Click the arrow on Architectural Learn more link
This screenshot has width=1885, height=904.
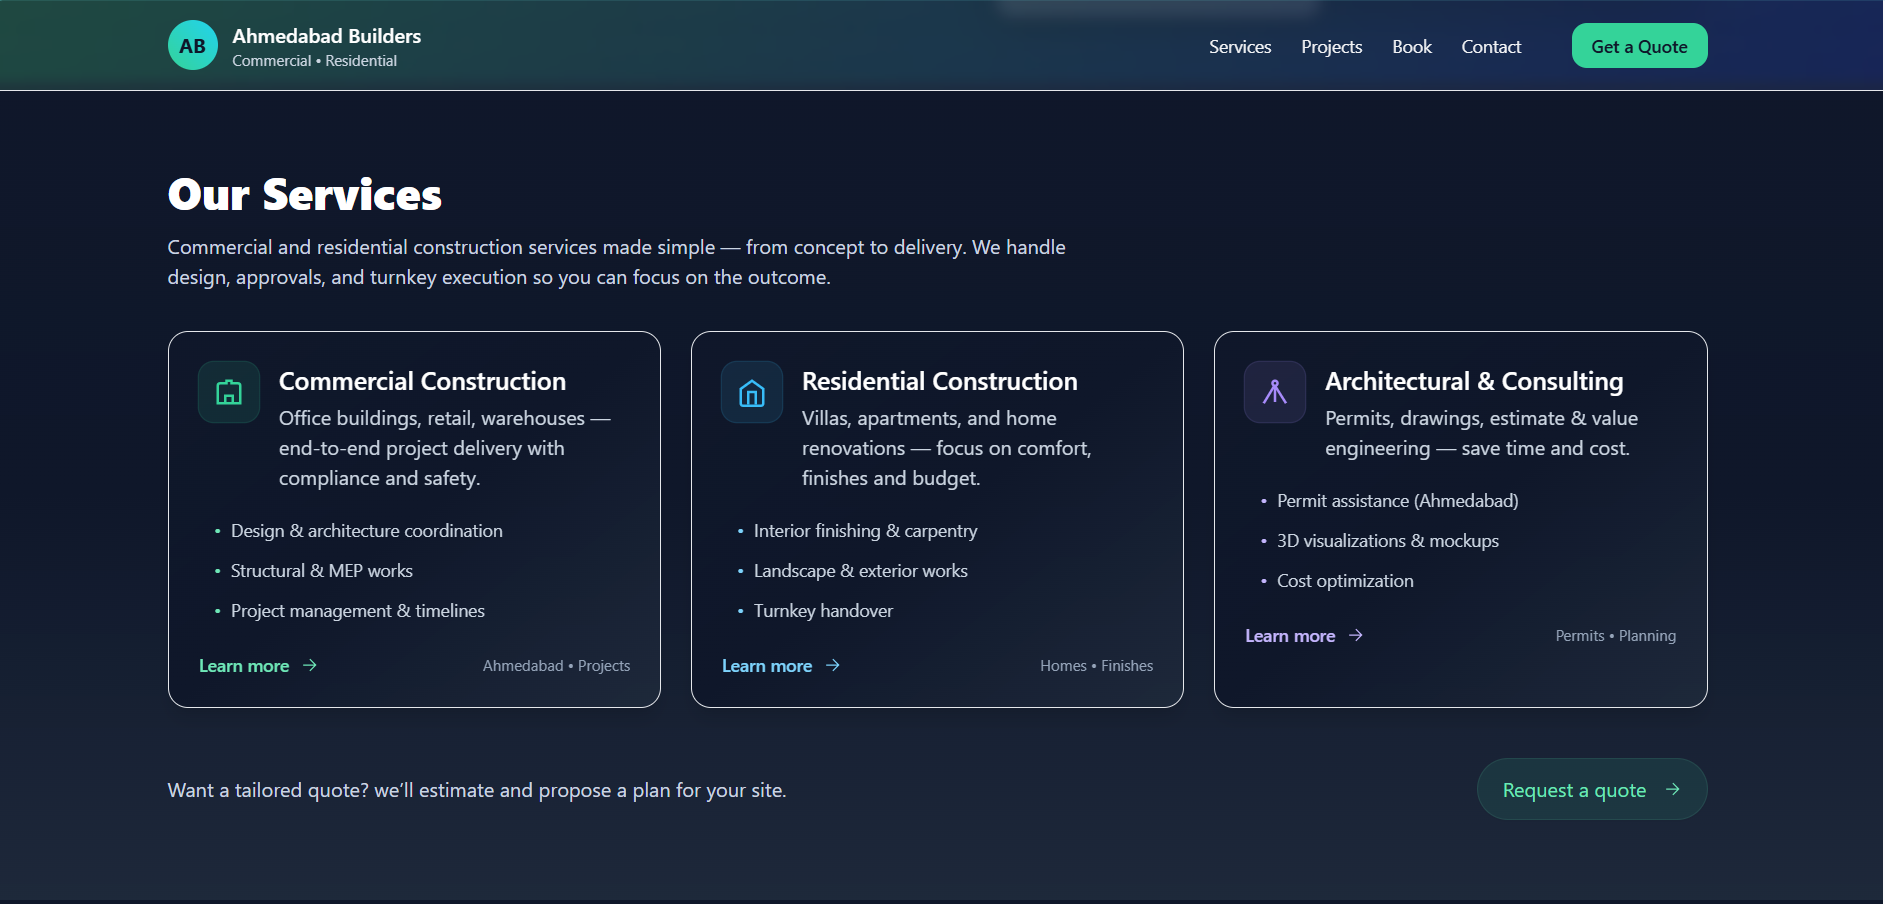tap(1356, 635)
